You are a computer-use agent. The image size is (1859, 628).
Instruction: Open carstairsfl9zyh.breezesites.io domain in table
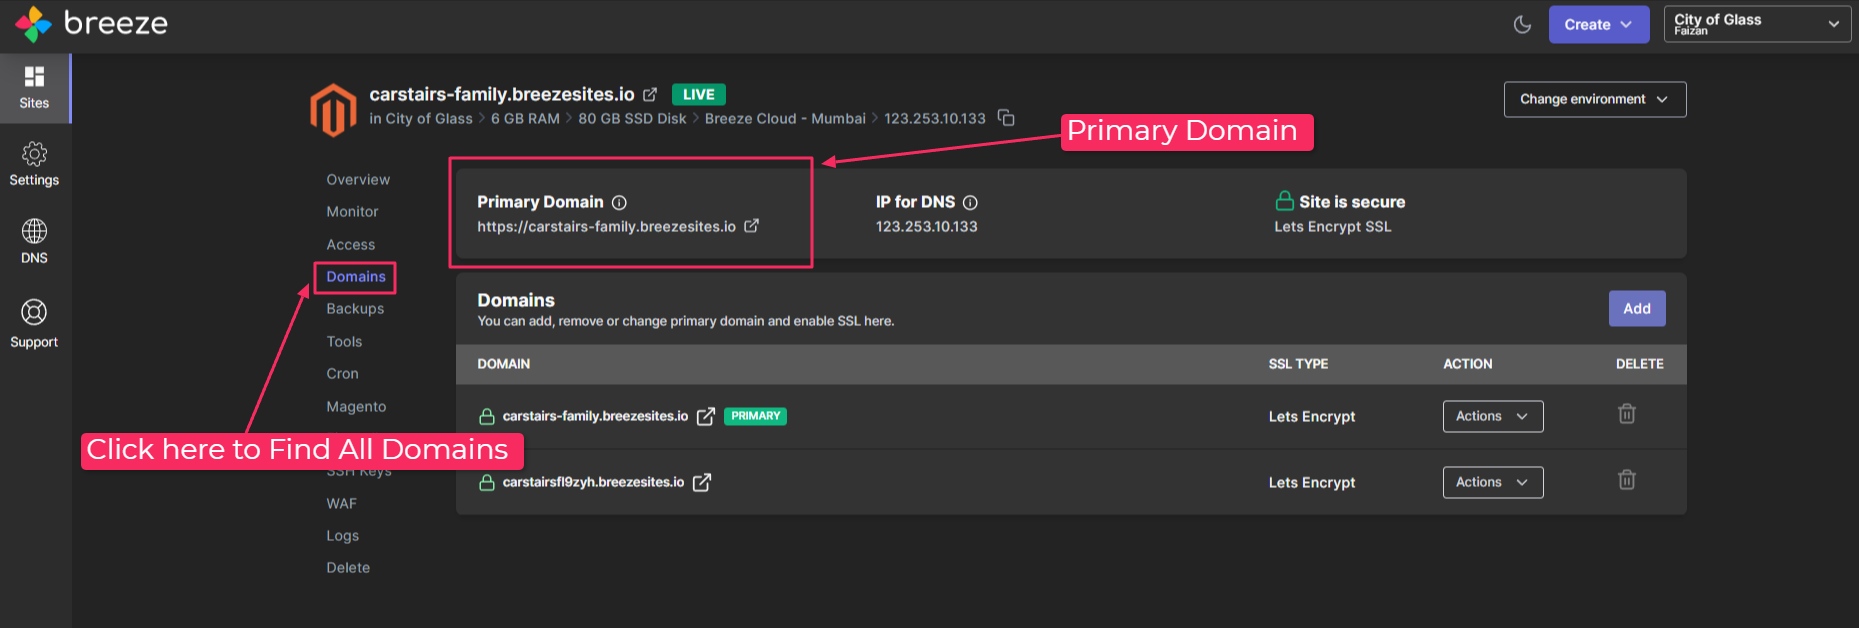pos(593,482)
